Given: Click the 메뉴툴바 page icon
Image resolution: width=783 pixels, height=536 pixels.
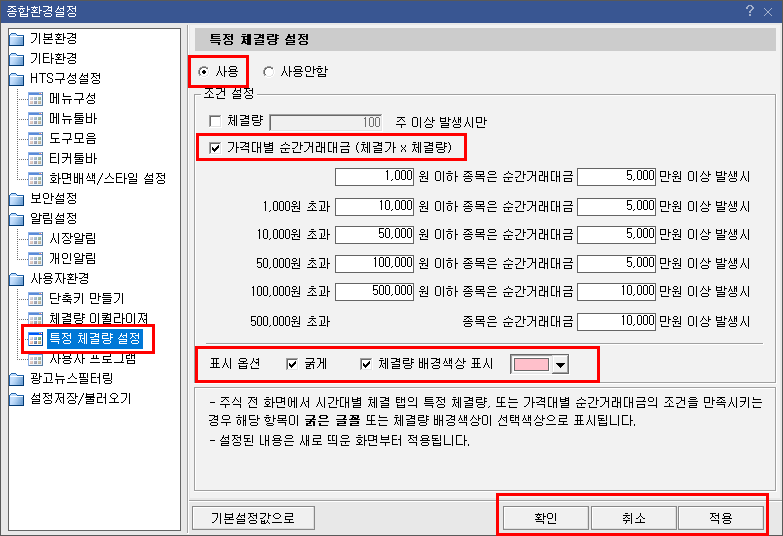Looking at the screenshot, I should [x=35, y=119].
